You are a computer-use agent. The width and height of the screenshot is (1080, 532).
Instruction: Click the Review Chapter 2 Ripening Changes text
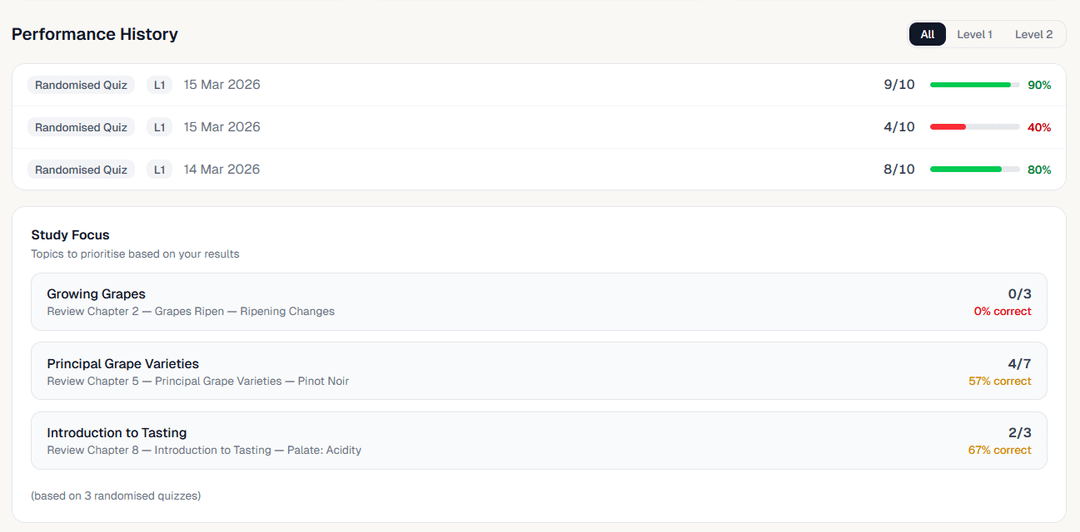coord(190,311)
